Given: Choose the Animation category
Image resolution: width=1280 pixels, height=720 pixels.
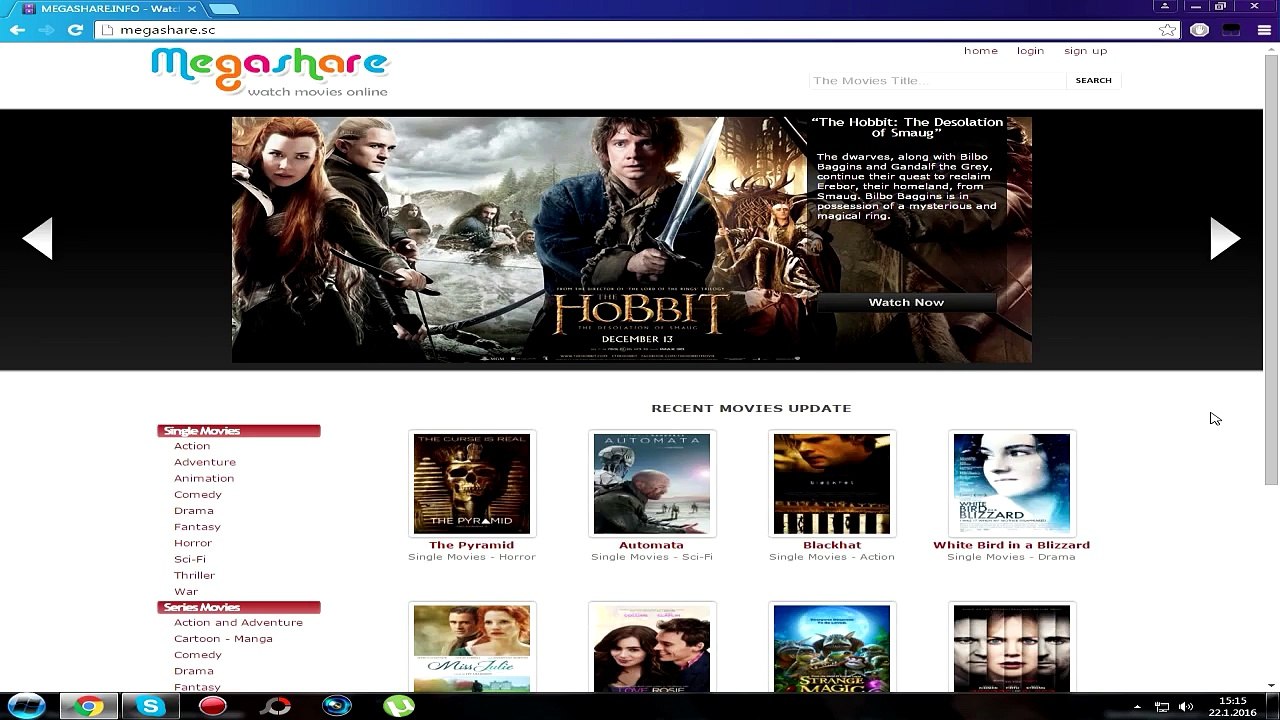Looking at the screenshot, I should pyautogui.click(x=204, y=478).
